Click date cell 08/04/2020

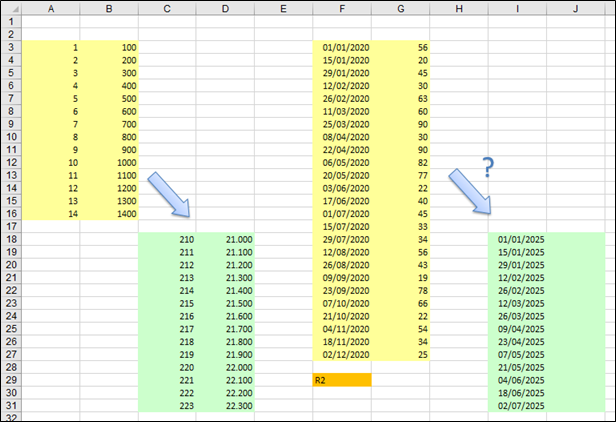(342, 137)
